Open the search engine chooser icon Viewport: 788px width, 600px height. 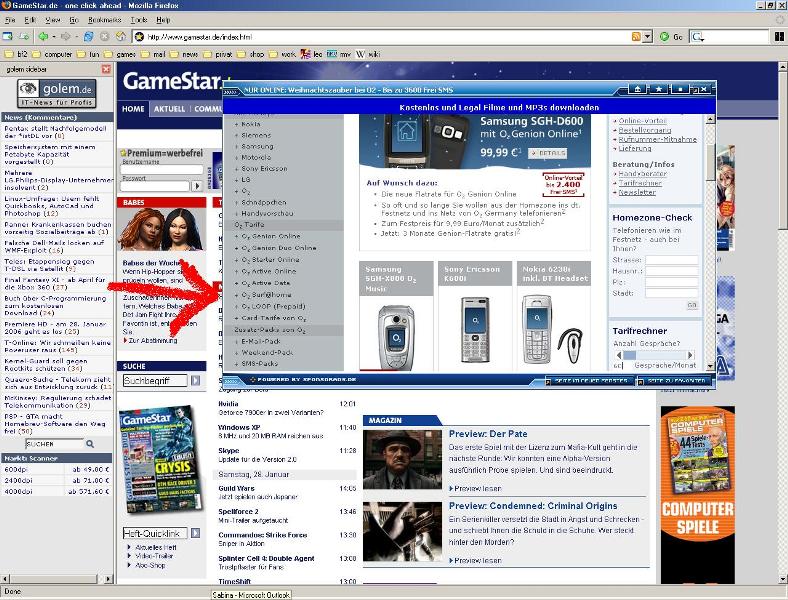click(x=698, y=37)
